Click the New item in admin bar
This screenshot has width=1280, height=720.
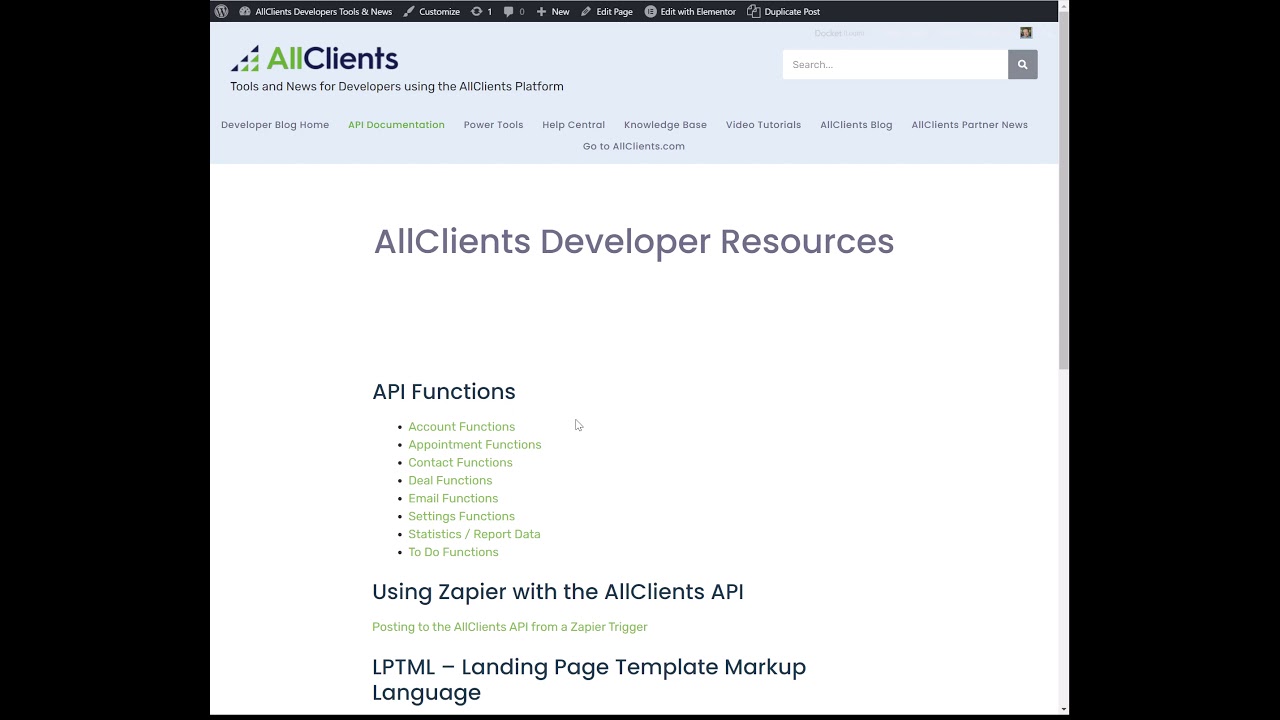tap(552, 11)
